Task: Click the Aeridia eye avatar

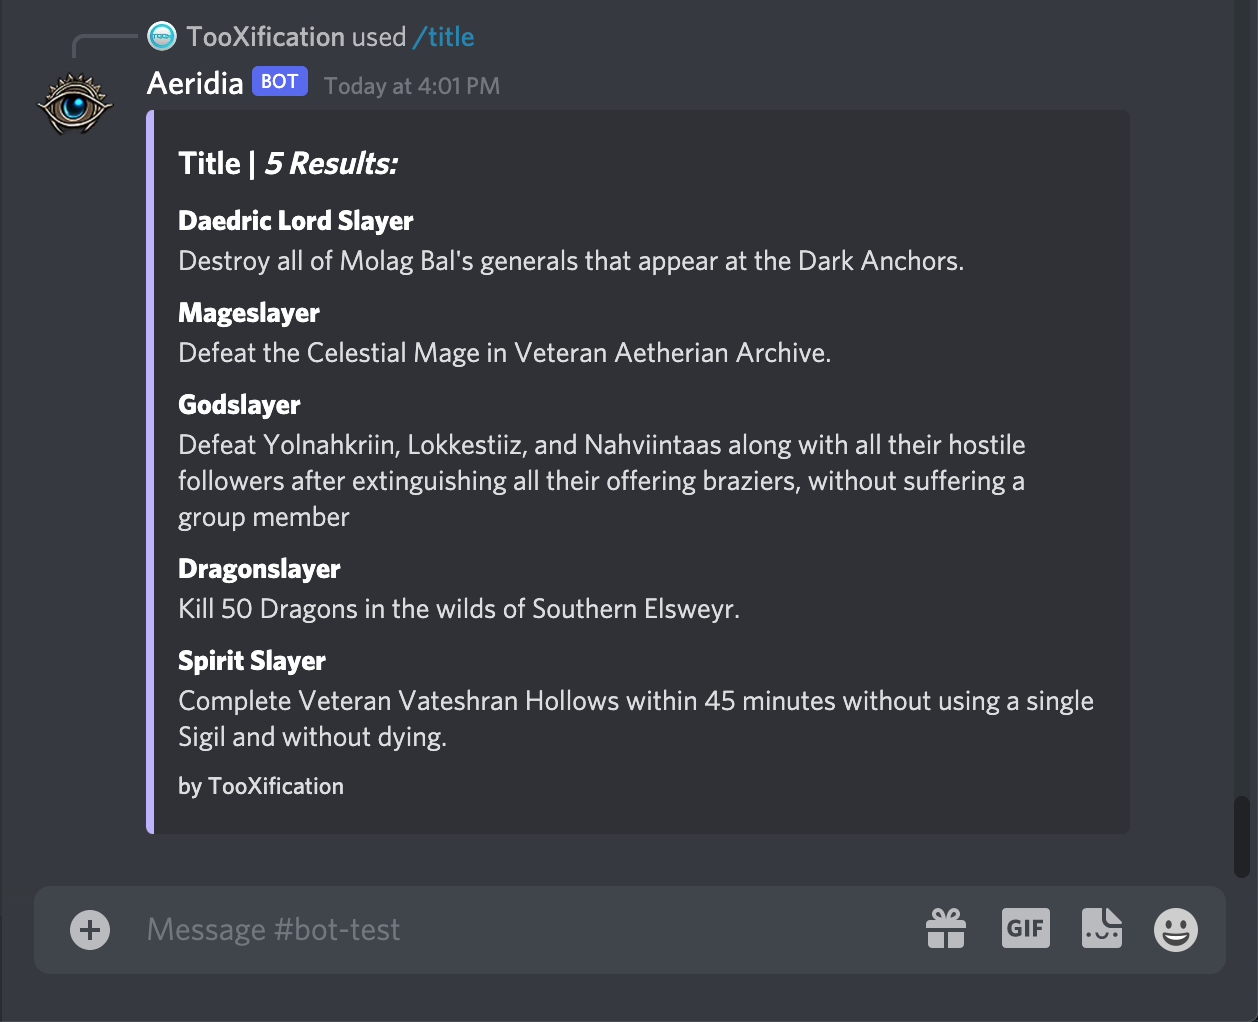Action: tap(75, 102)
